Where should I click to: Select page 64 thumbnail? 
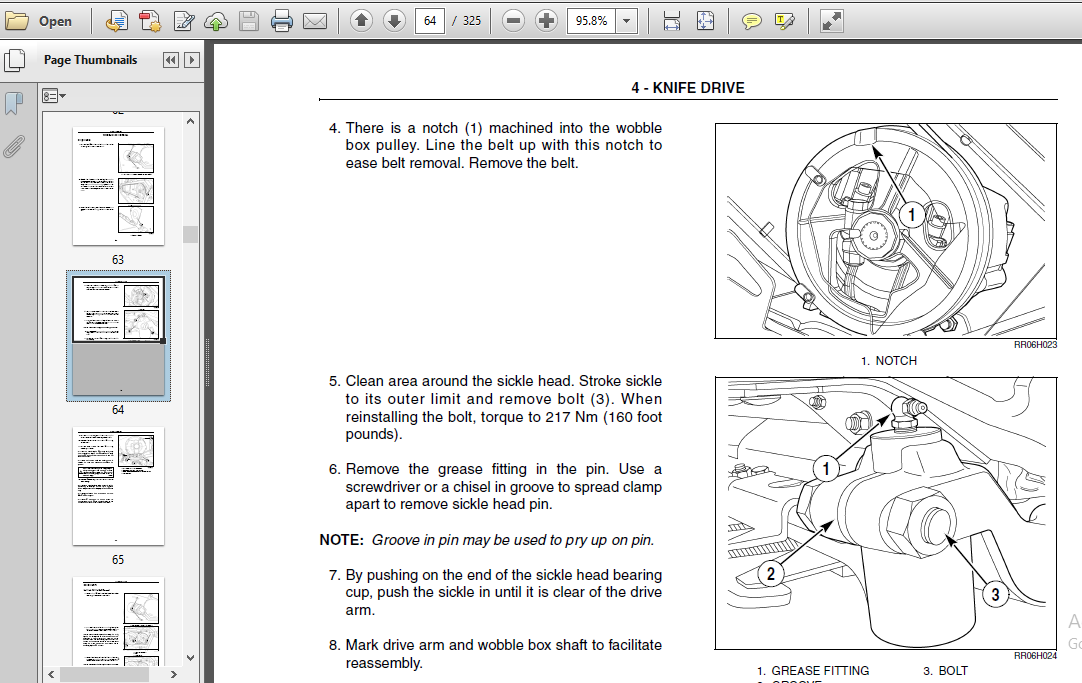[x=119, y=336]
